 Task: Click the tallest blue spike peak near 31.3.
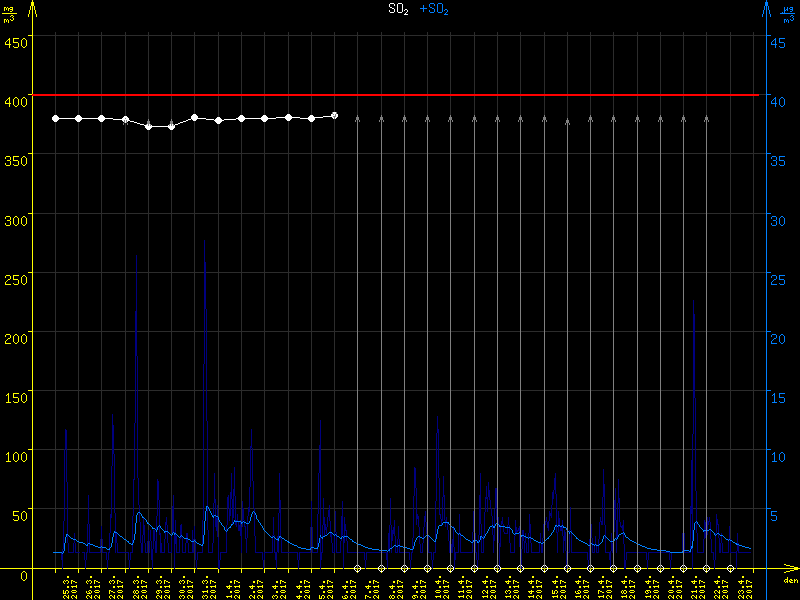(205, 240)
